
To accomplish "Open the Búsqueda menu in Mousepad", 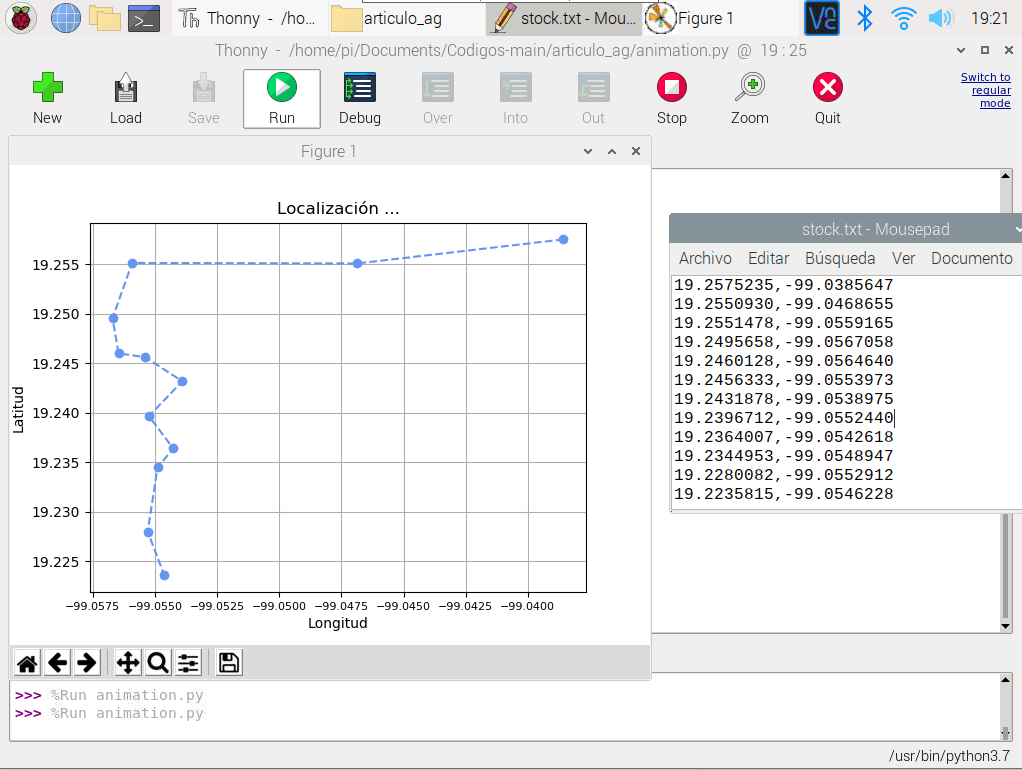I will 839,258.
